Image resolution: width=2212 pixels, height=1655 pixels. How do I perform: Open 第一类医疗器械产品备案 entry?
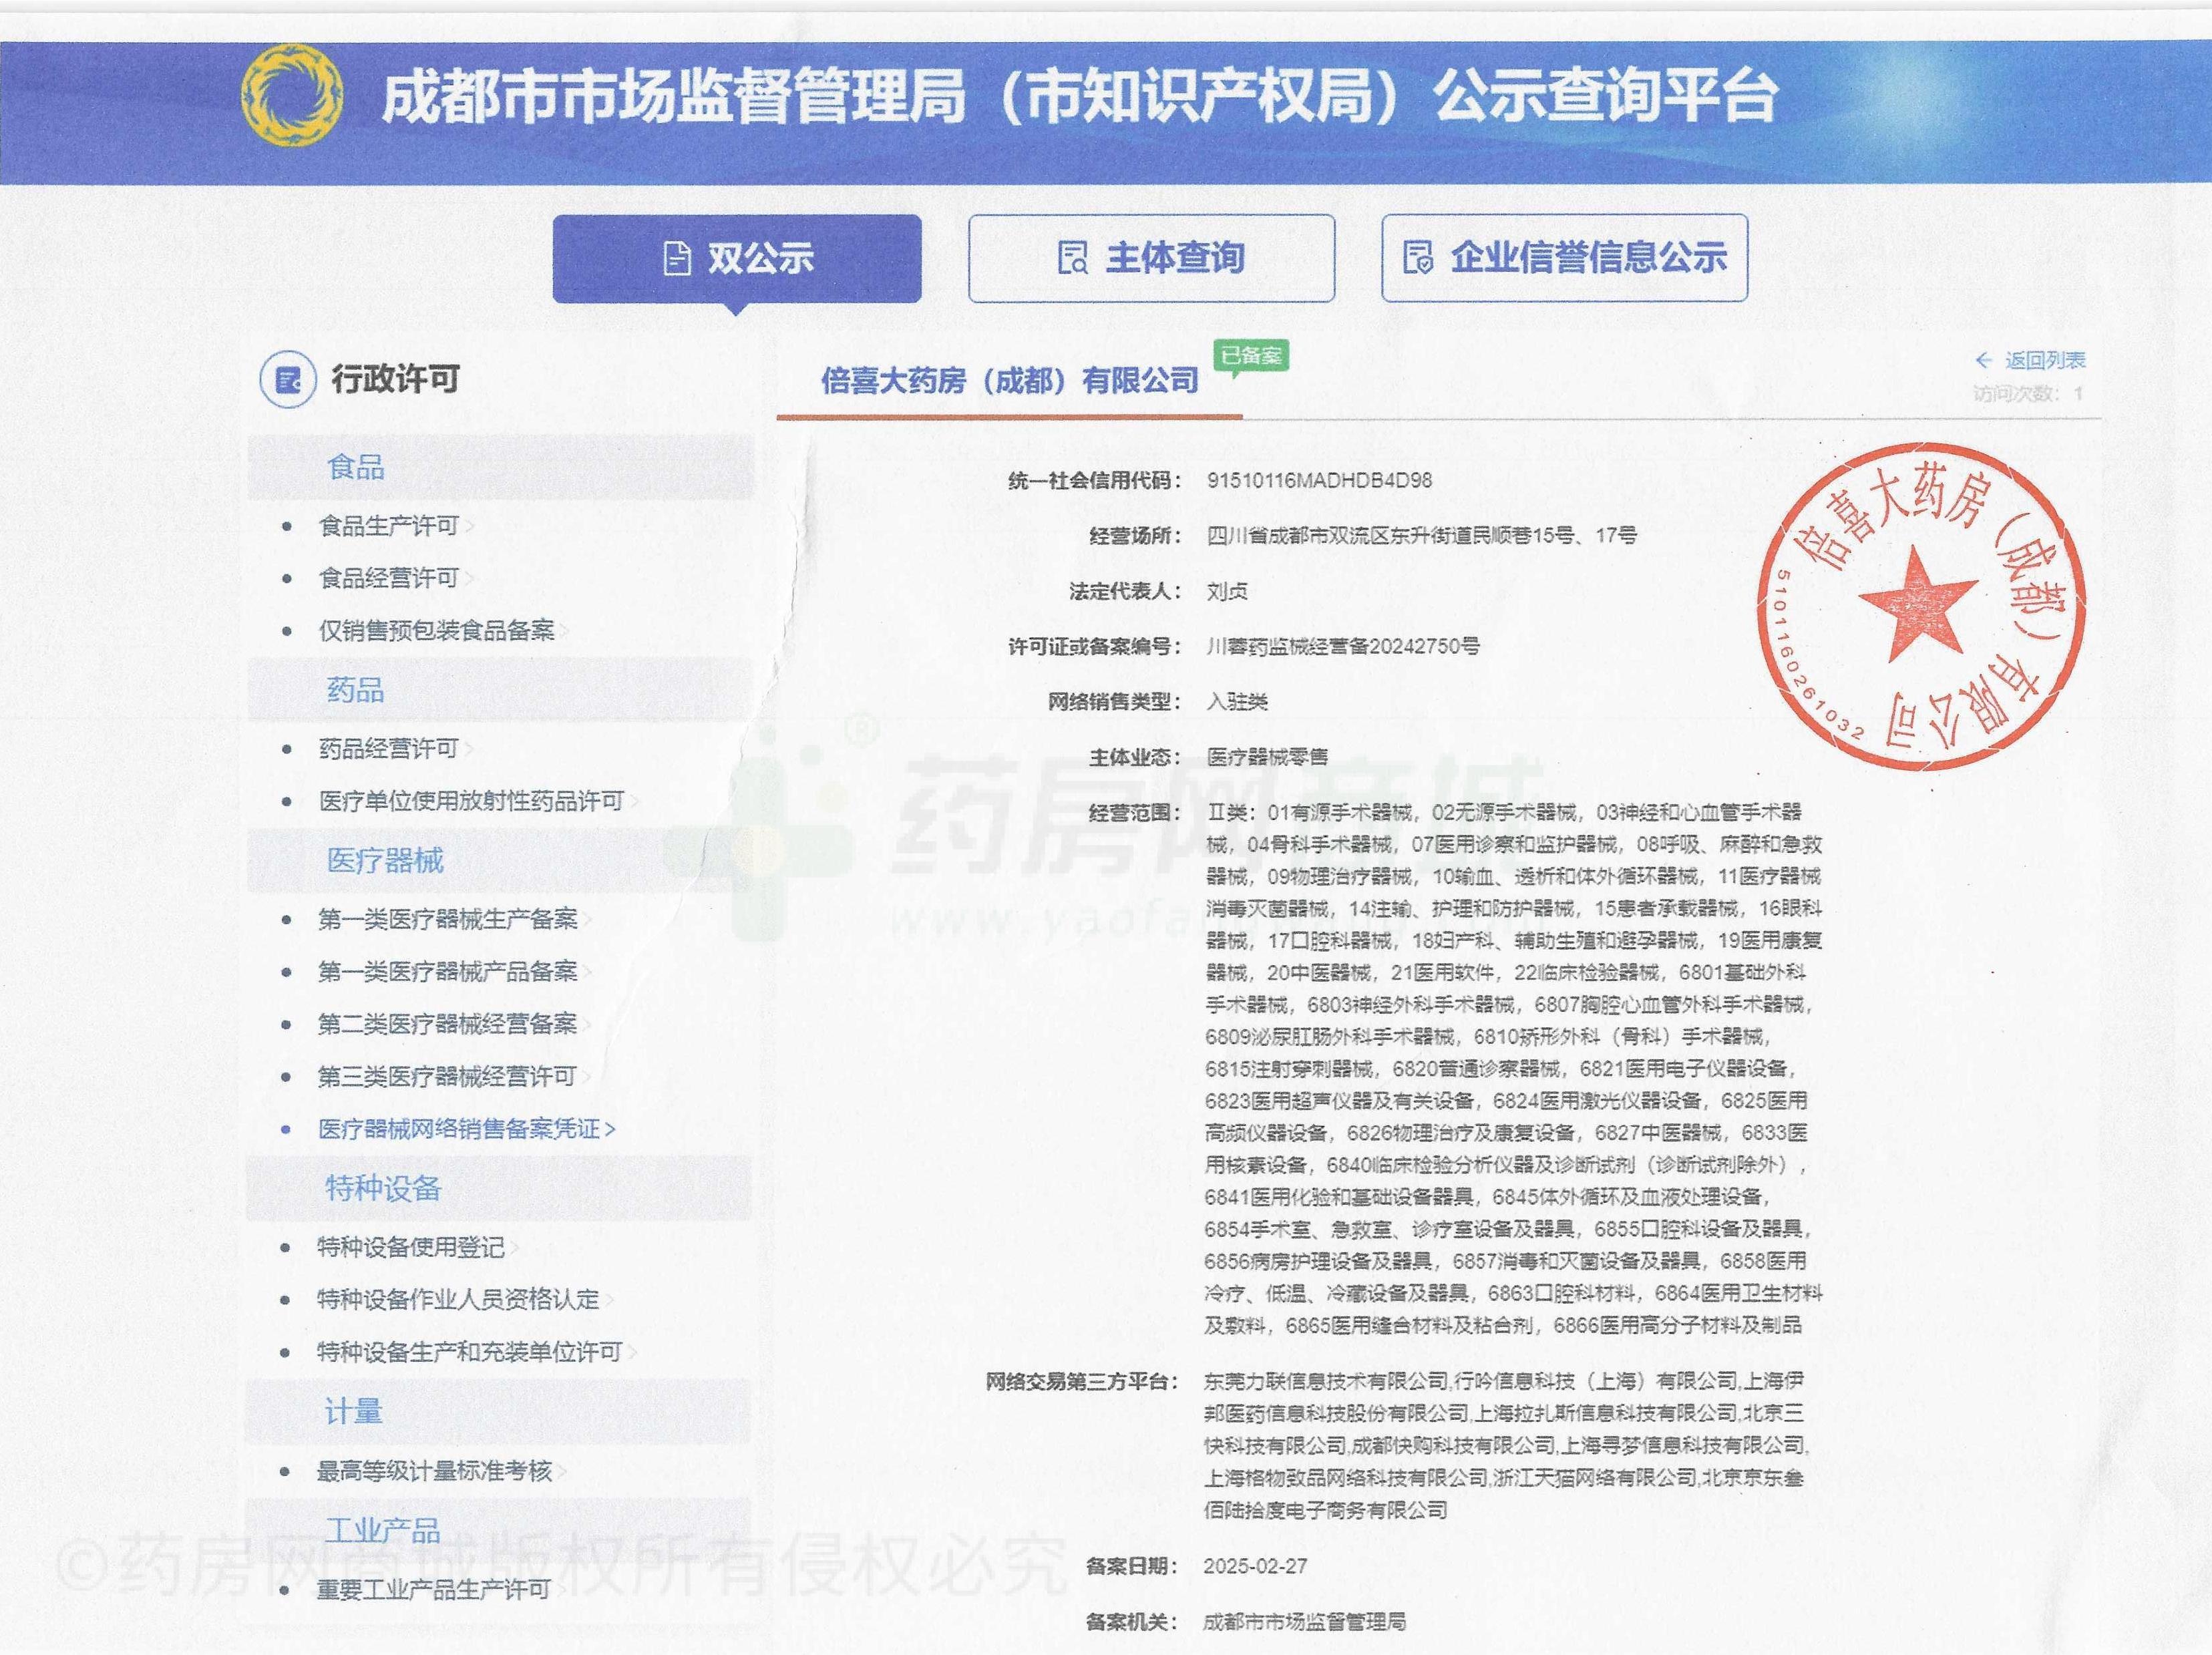[447, 971]
